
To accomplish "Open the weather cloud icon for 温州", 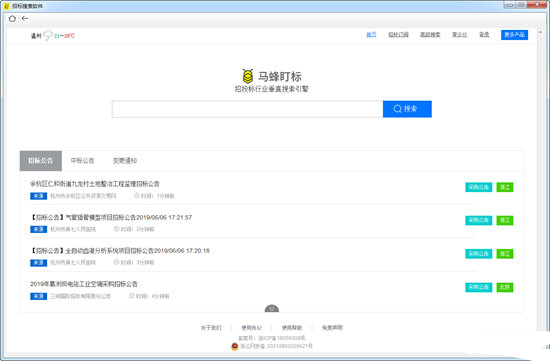I will pyautogui.click(x=47, y=35).
